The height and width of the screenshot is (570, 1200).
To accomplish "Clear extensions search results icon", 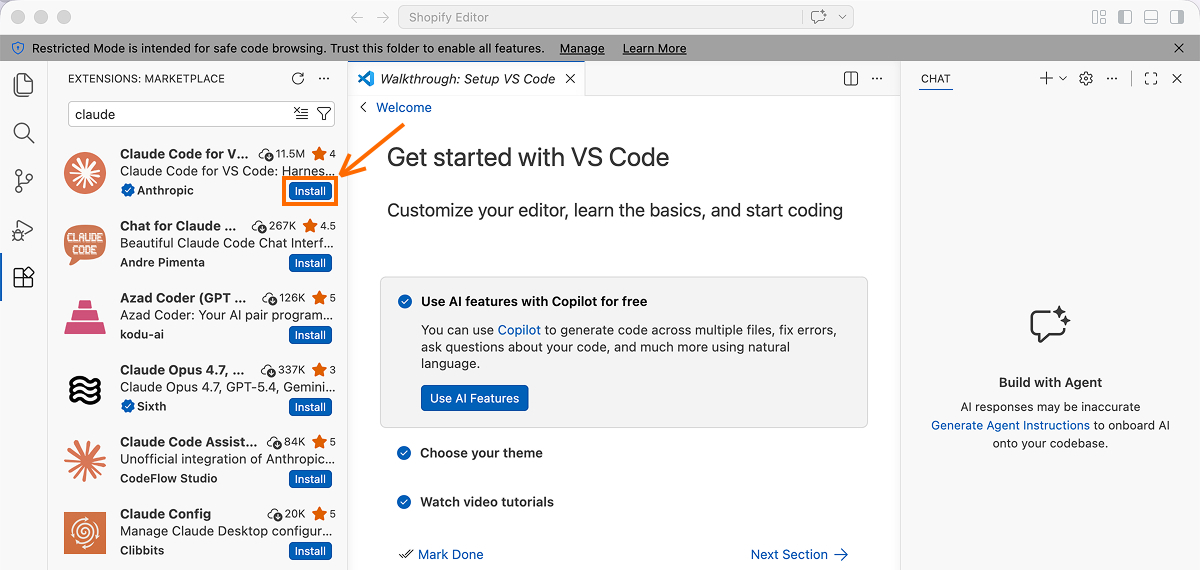I will [x=301, y=114].
